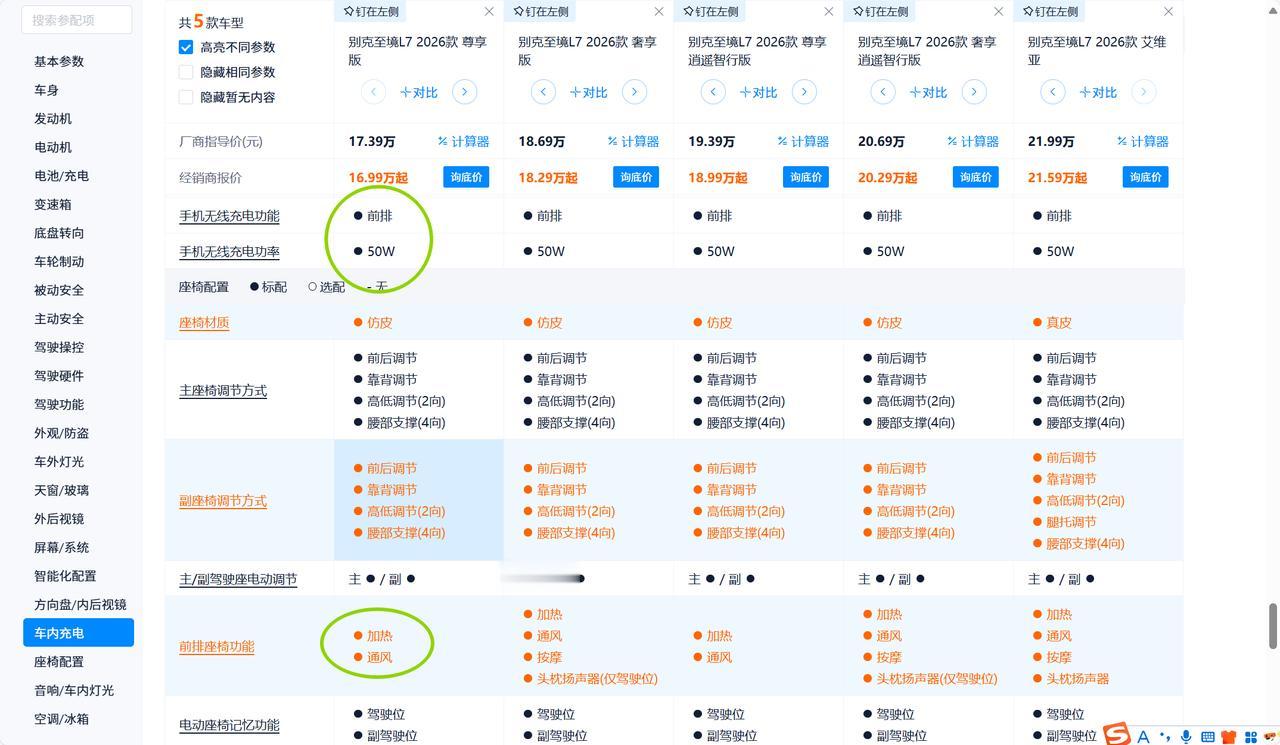Remove the 20.69万 奢享逍遥智行版 column with its X
The height and width of the screenshot is (745, 1280).
[x=999, y=11]
